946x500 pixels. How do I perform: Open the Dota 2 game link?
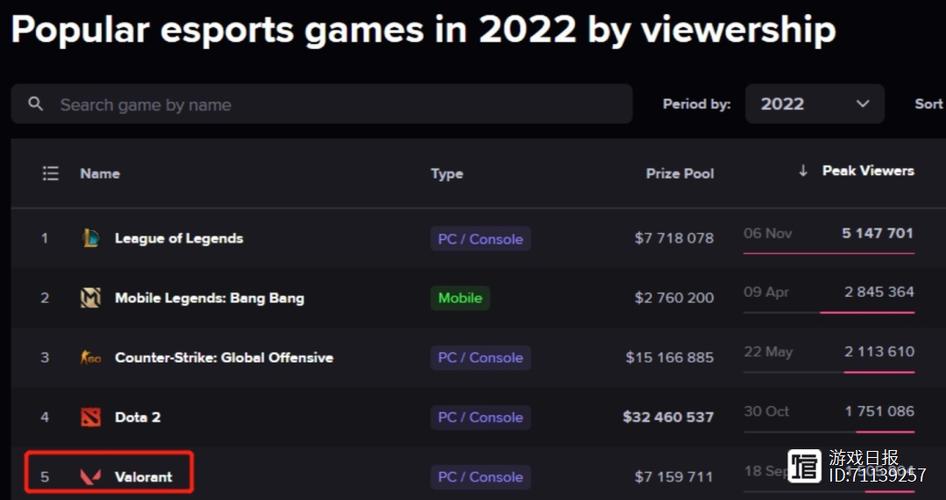[138, 417]
